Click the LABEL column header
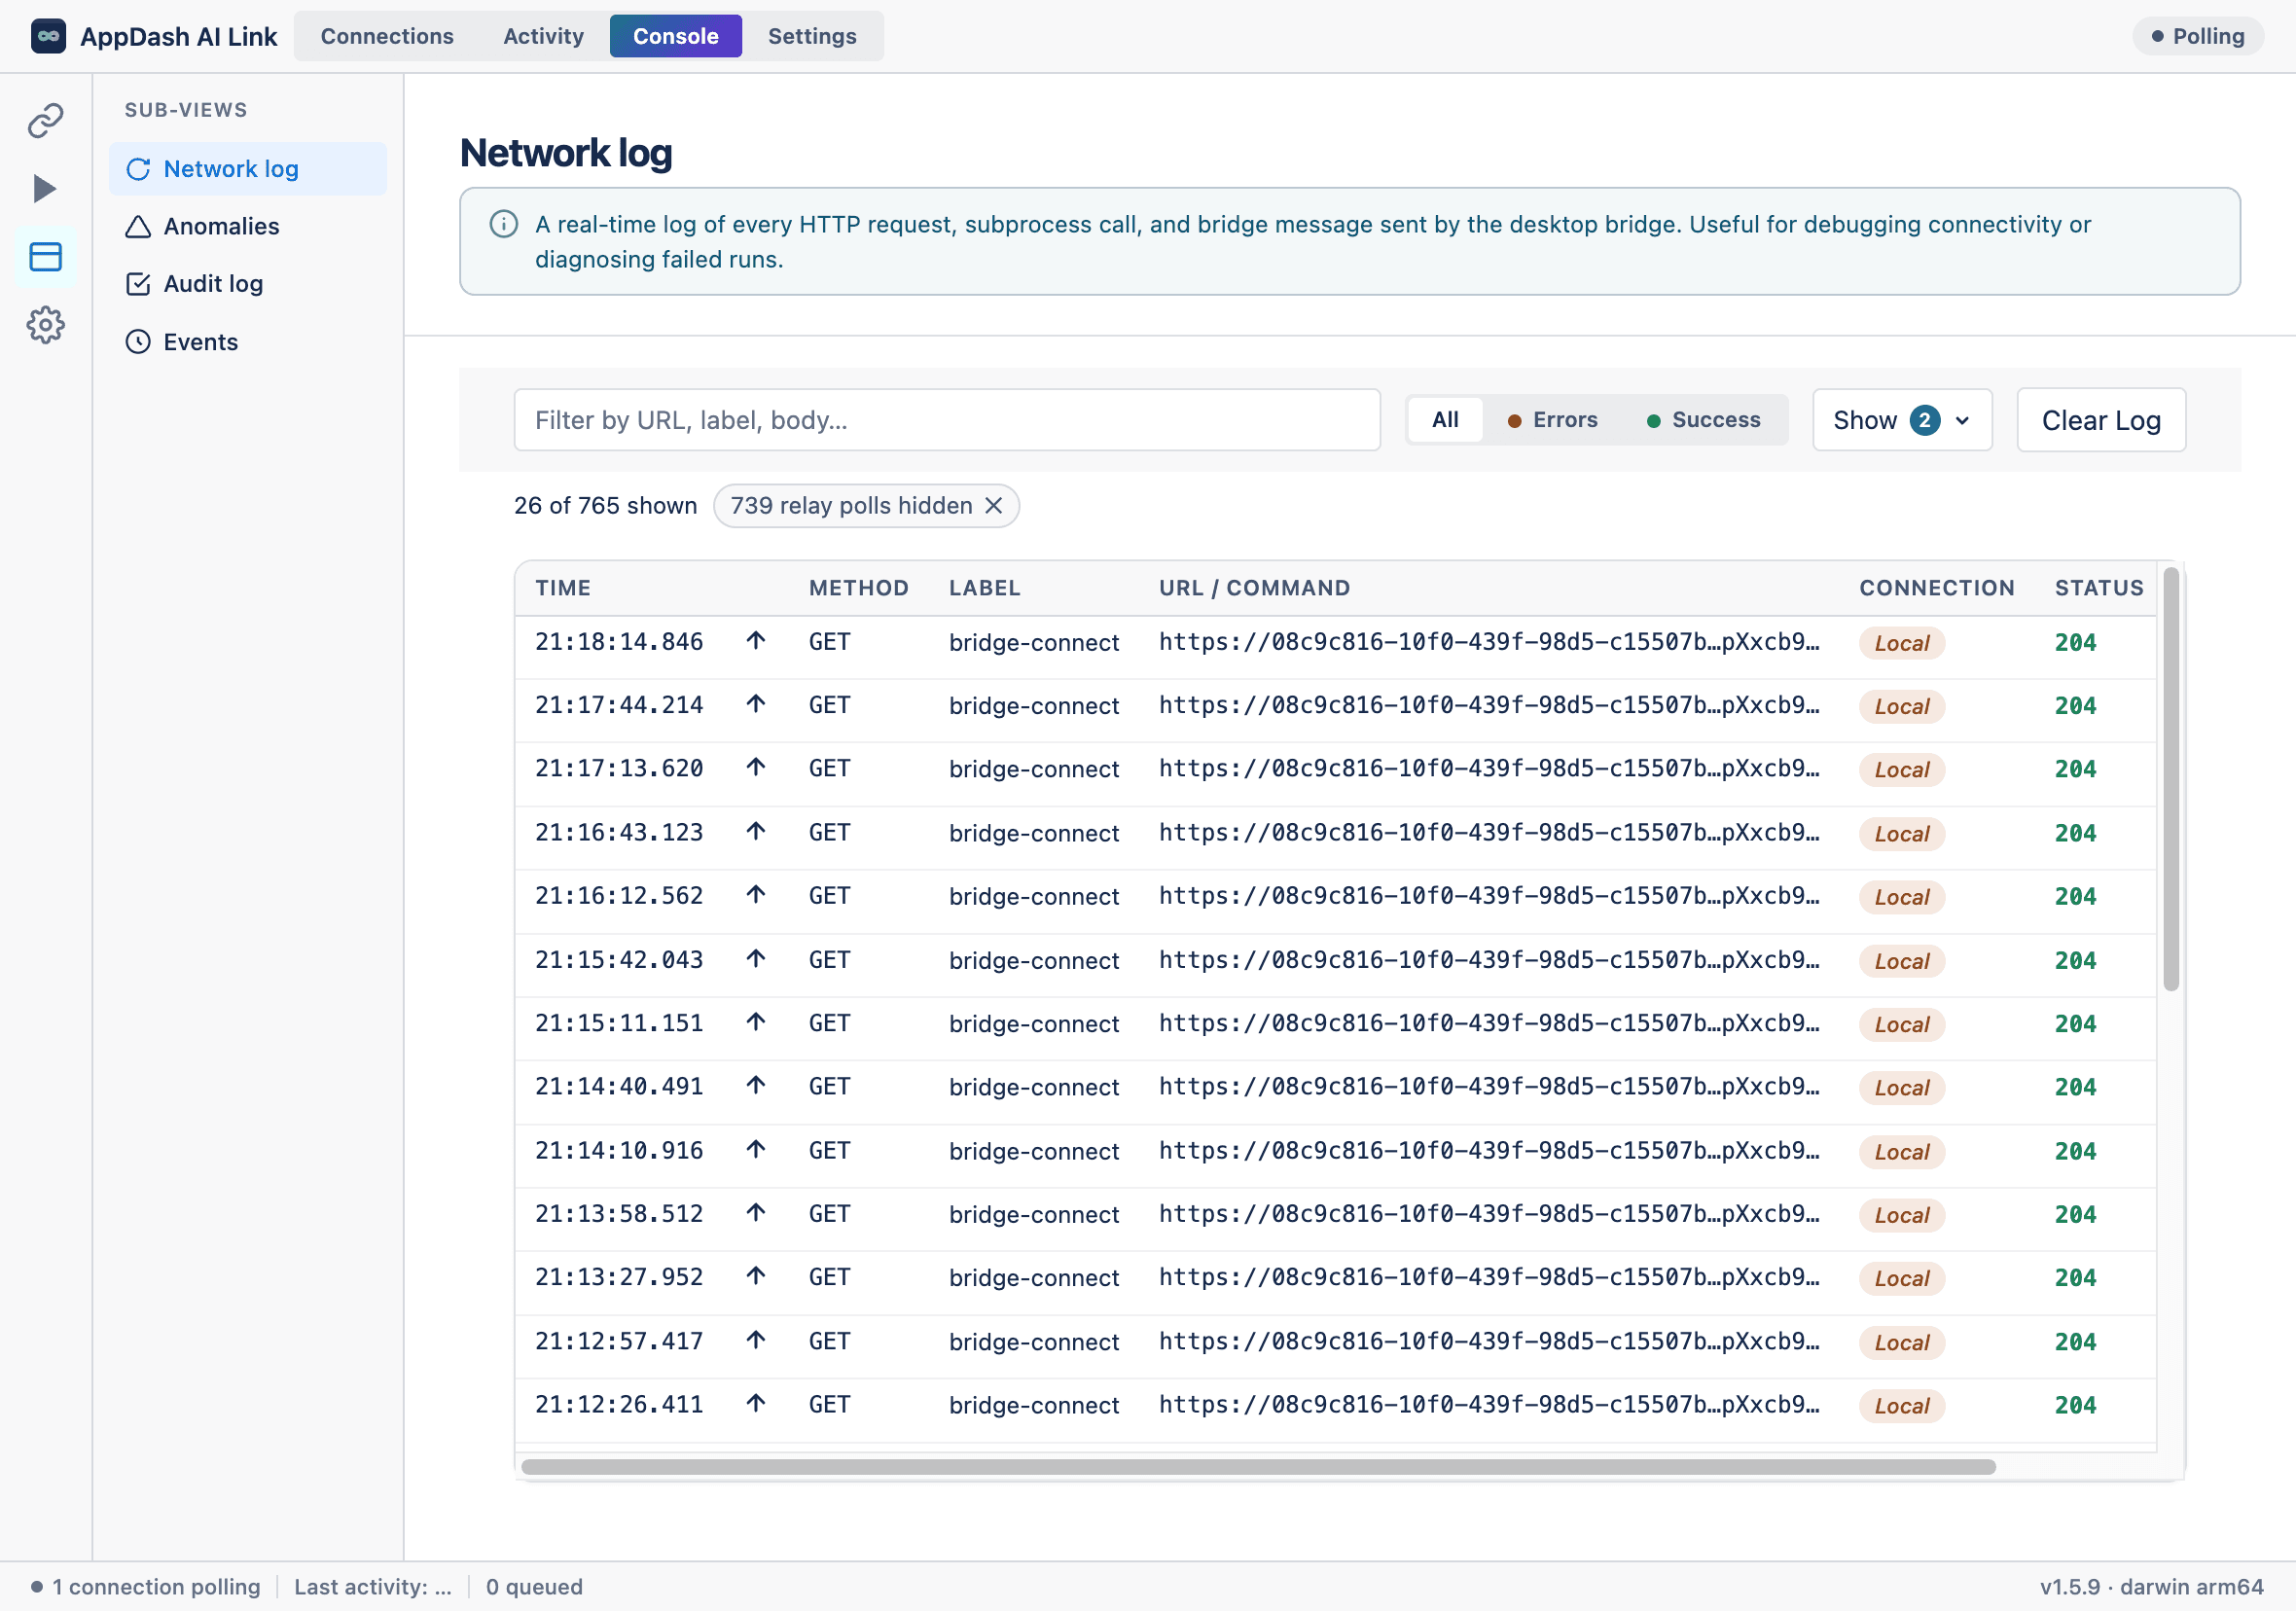 [x=985, y=588]
